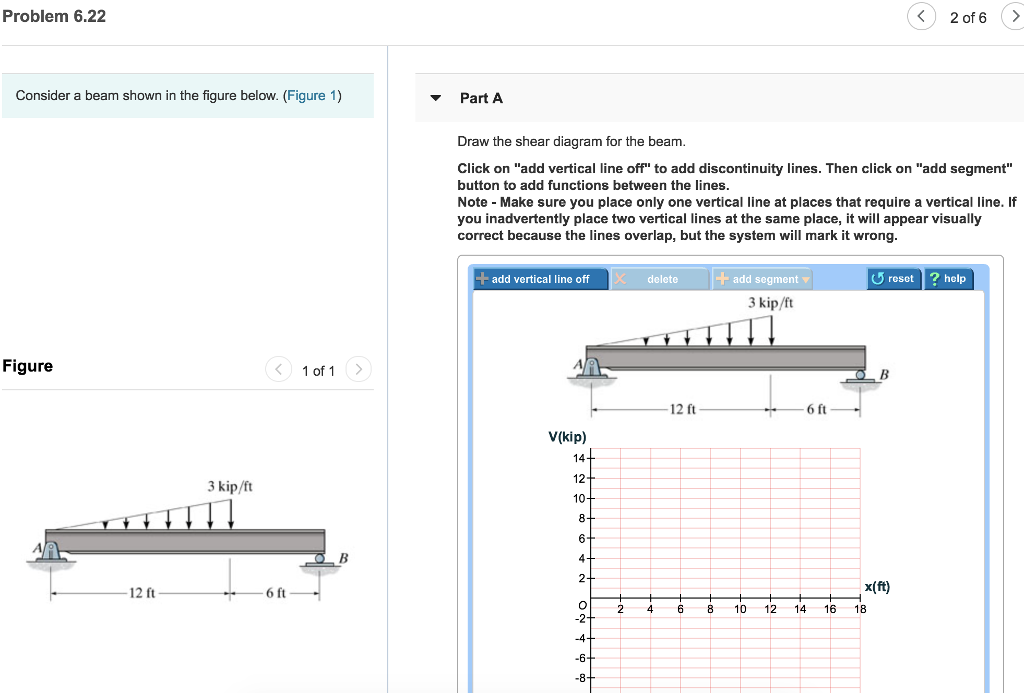Click the question mark help icon
Screen dimensions: 1024x693
click(x=935, y=279)
